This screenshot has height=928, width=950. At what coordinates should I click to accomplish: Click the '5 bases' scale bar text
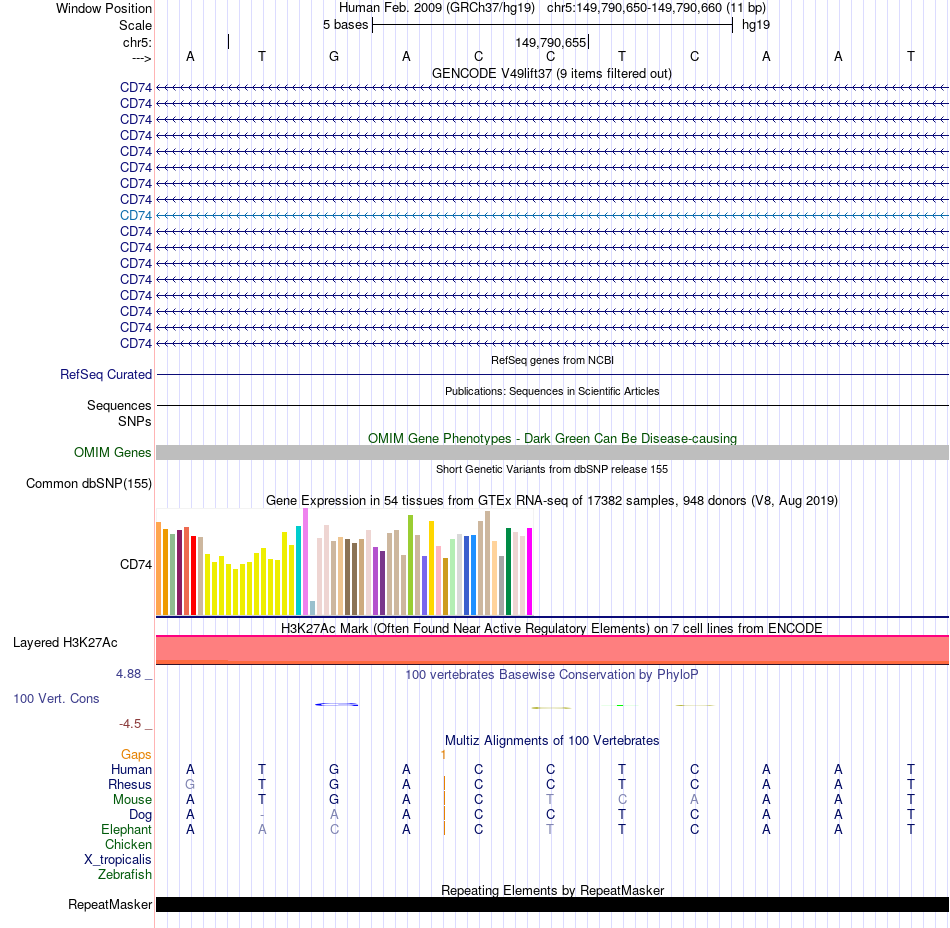pyautogui.click(x=345, y=25)
